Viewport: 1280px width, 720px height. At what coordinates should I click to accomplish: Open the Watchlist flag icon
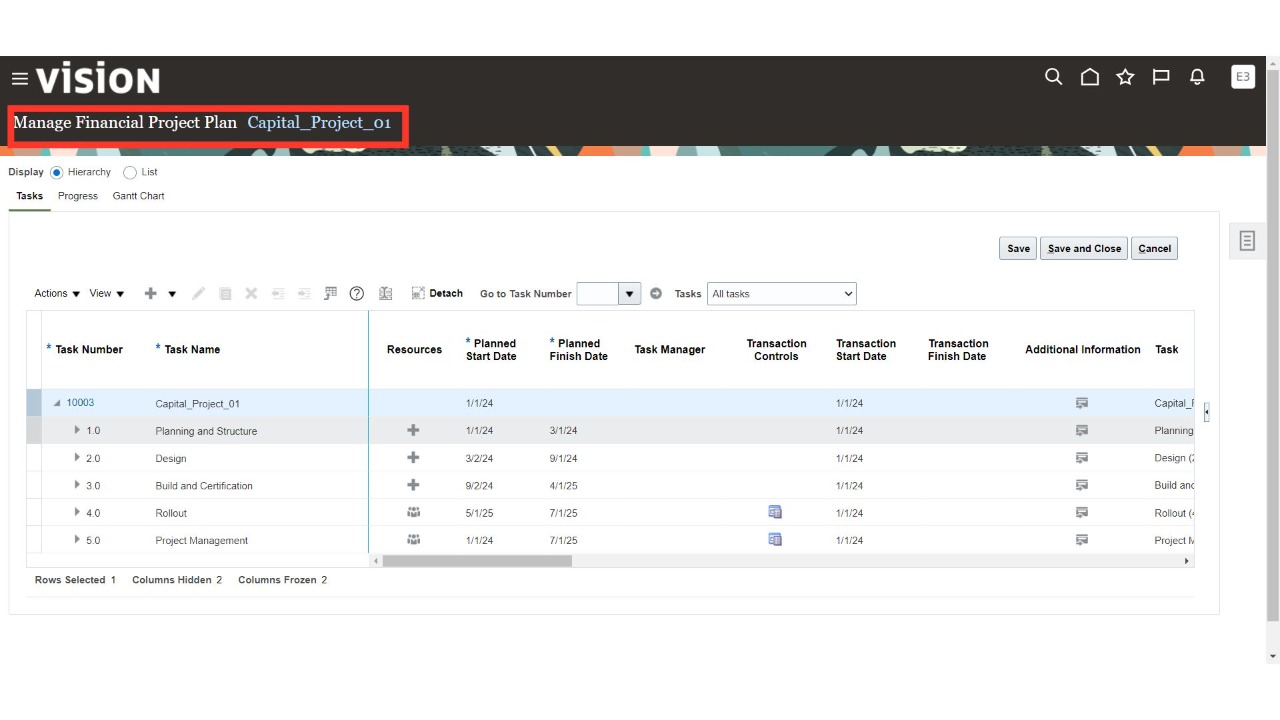pos(1161,77)
